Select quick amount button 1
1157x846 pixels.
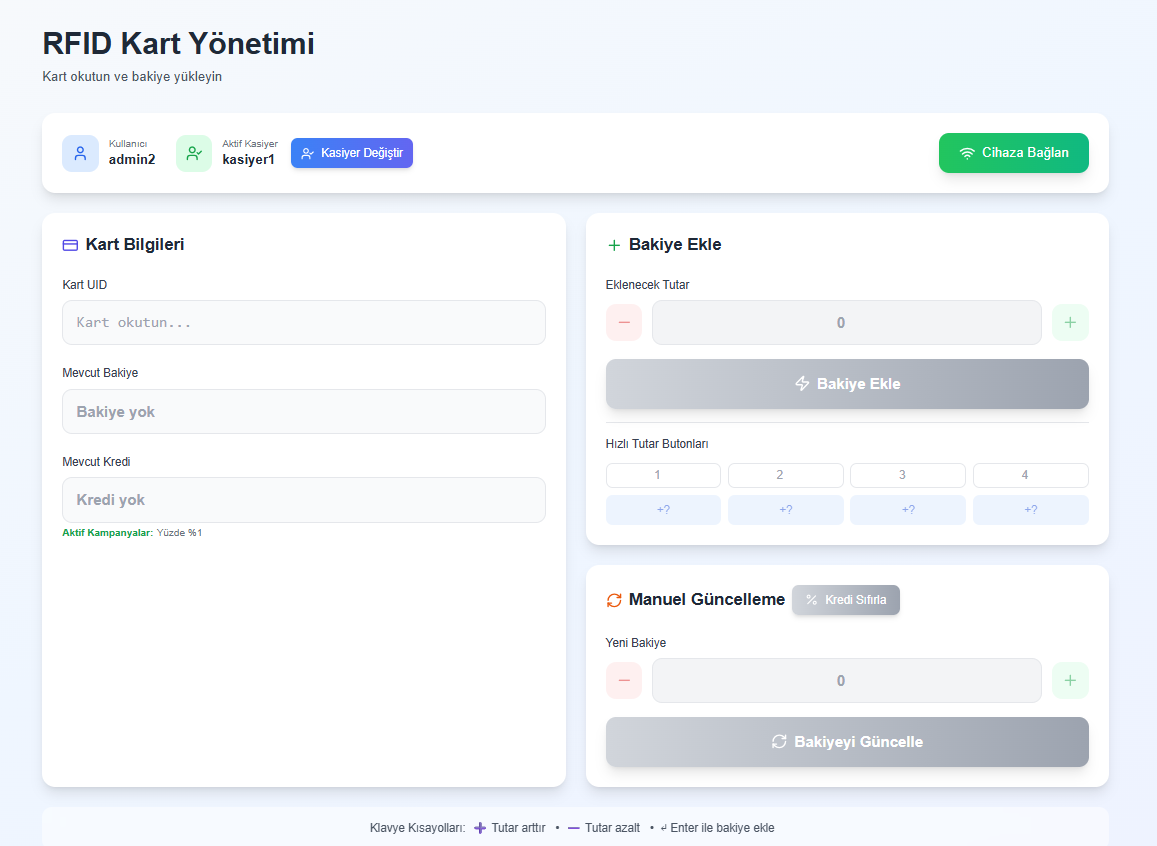tap(663, 475)
